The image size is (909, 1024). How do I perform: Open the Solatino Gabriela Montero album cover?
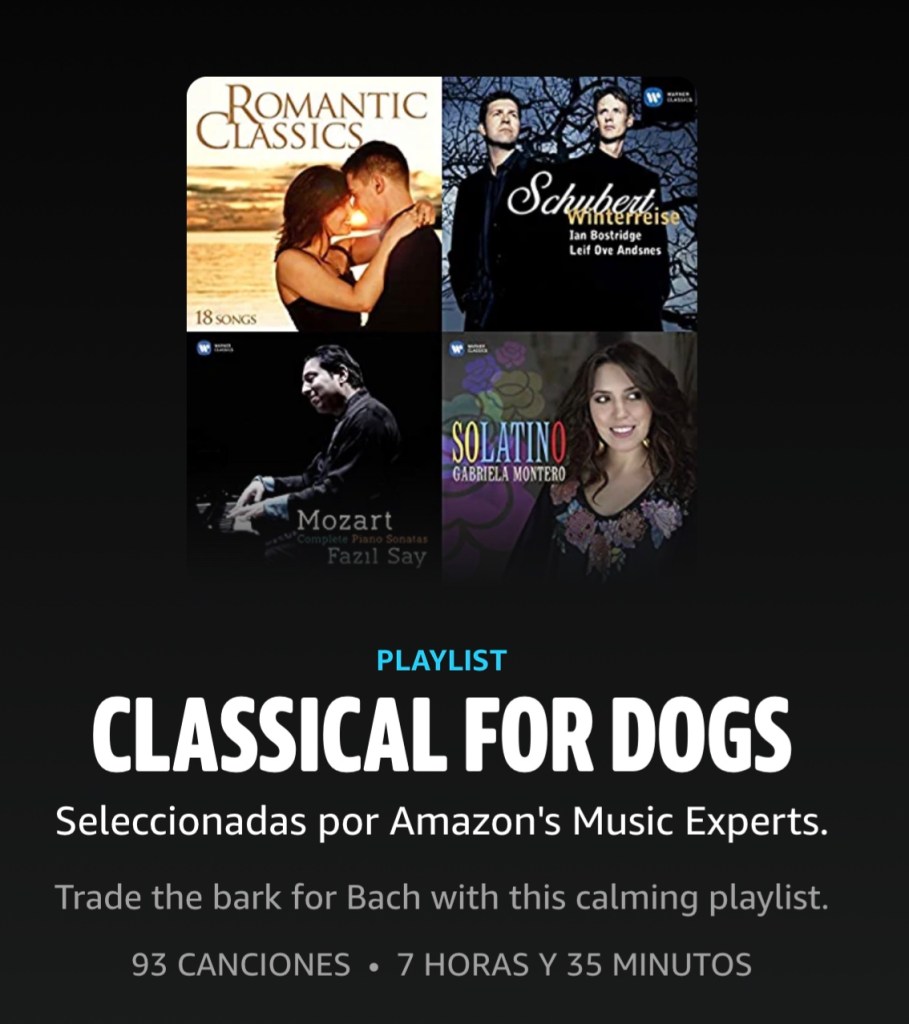click(x=569, y=456)
